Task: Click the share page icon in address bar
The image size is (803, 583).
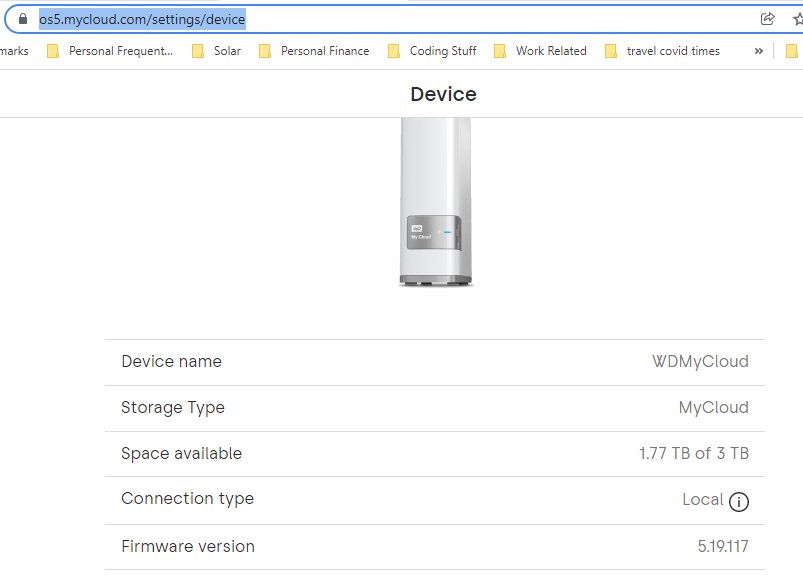Action: click(x=767, y=19)
